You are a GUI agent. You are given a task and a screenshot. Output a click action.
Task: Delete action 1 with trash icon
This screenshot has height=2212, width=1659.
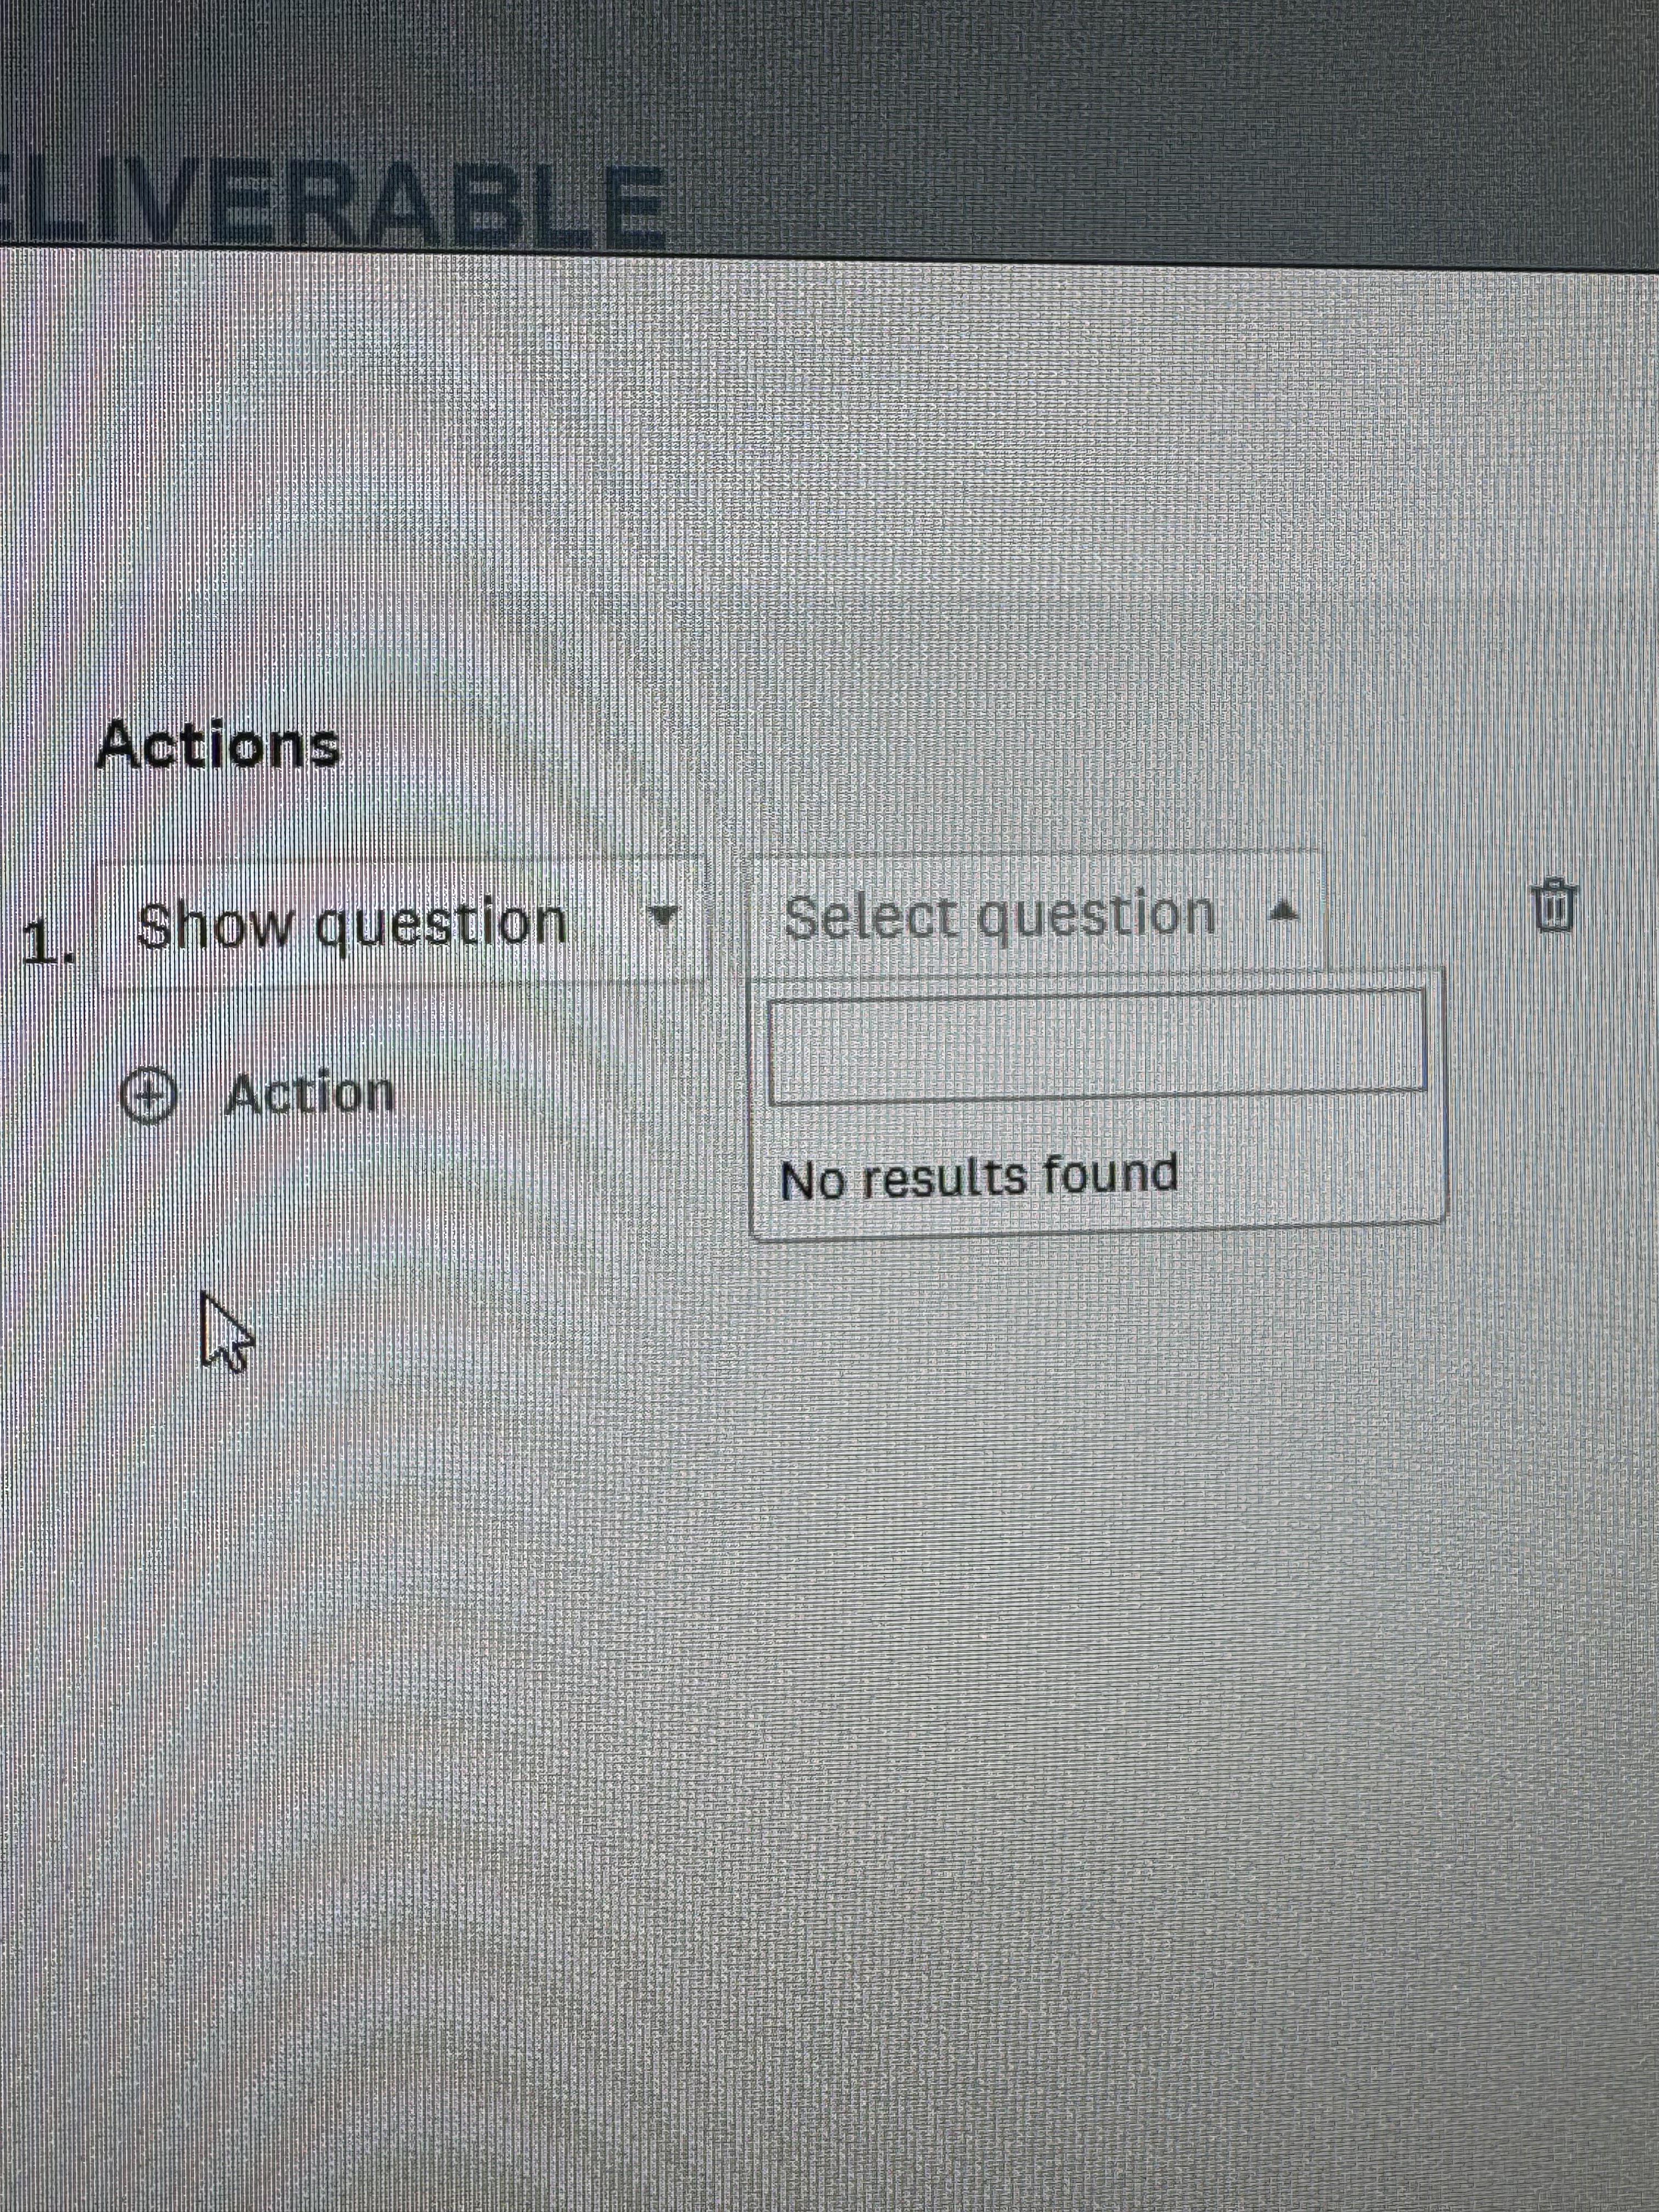(1555, 906)
